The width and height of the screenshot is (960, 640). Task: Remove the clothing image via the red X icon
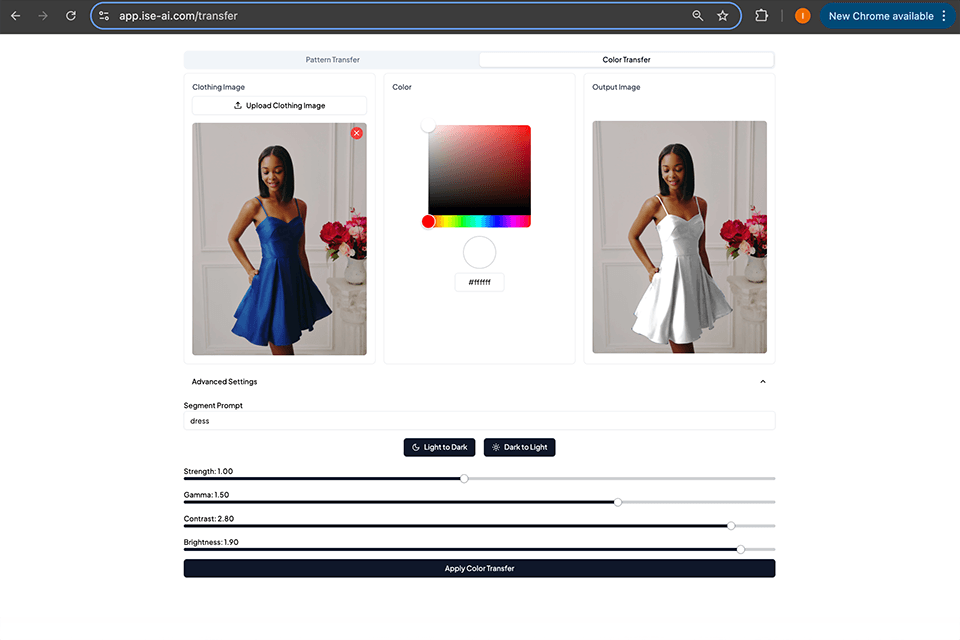click(357, 132)
